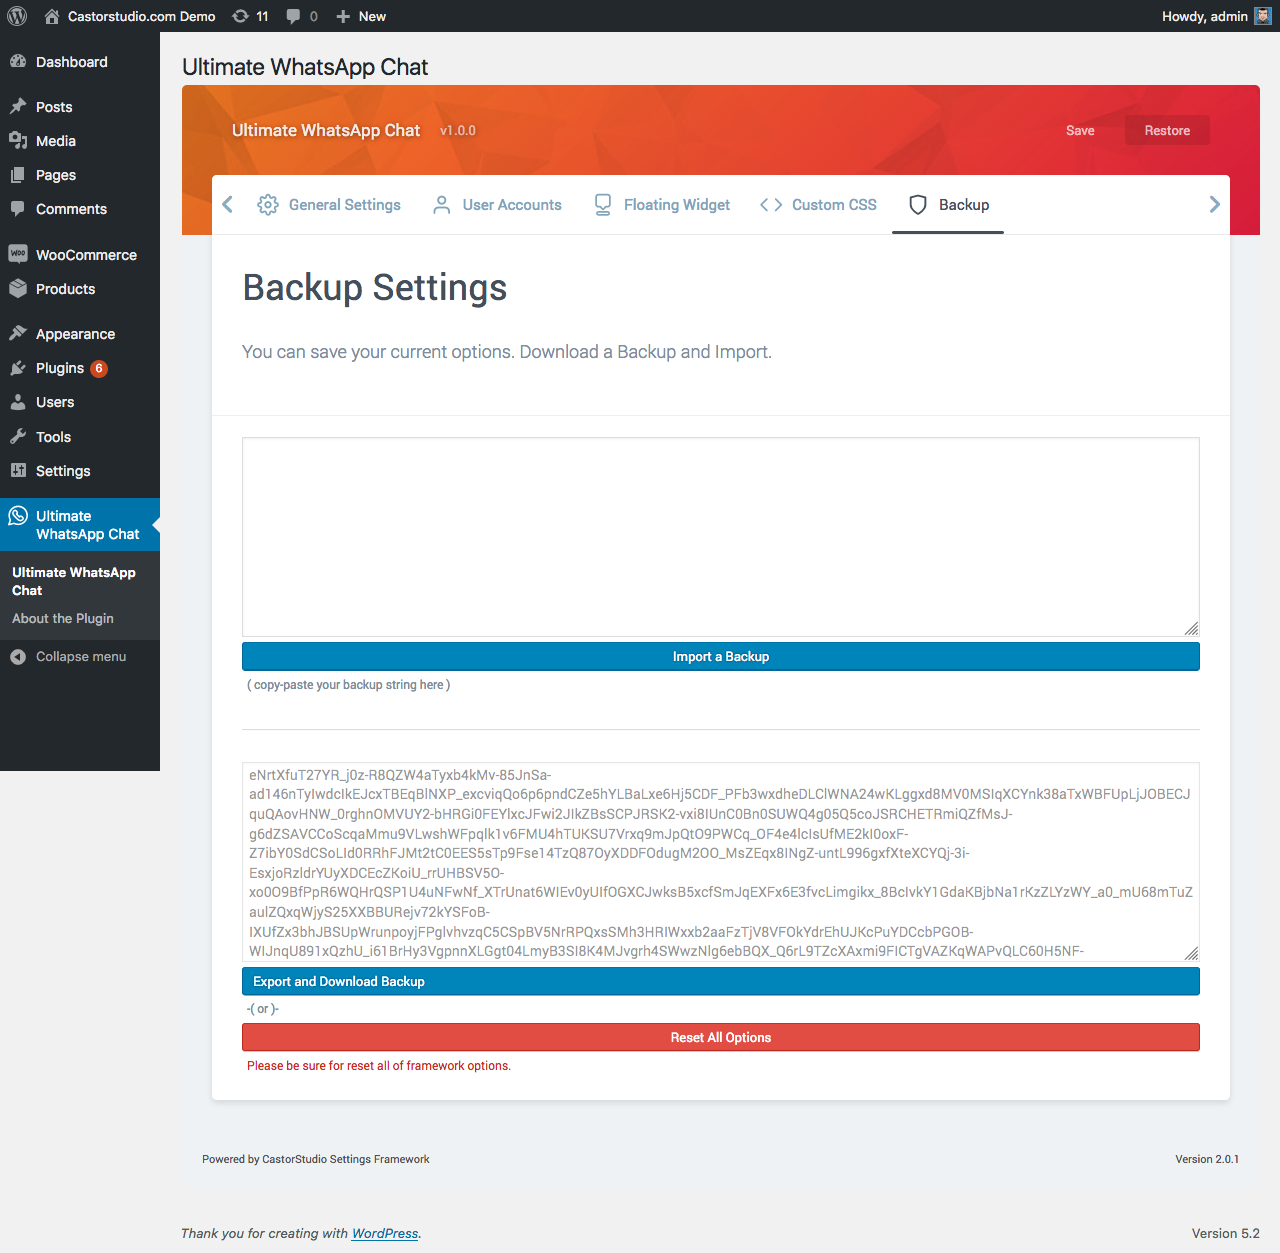Click the WooCommerce icon in sidebar

click(x=18, y=254)
